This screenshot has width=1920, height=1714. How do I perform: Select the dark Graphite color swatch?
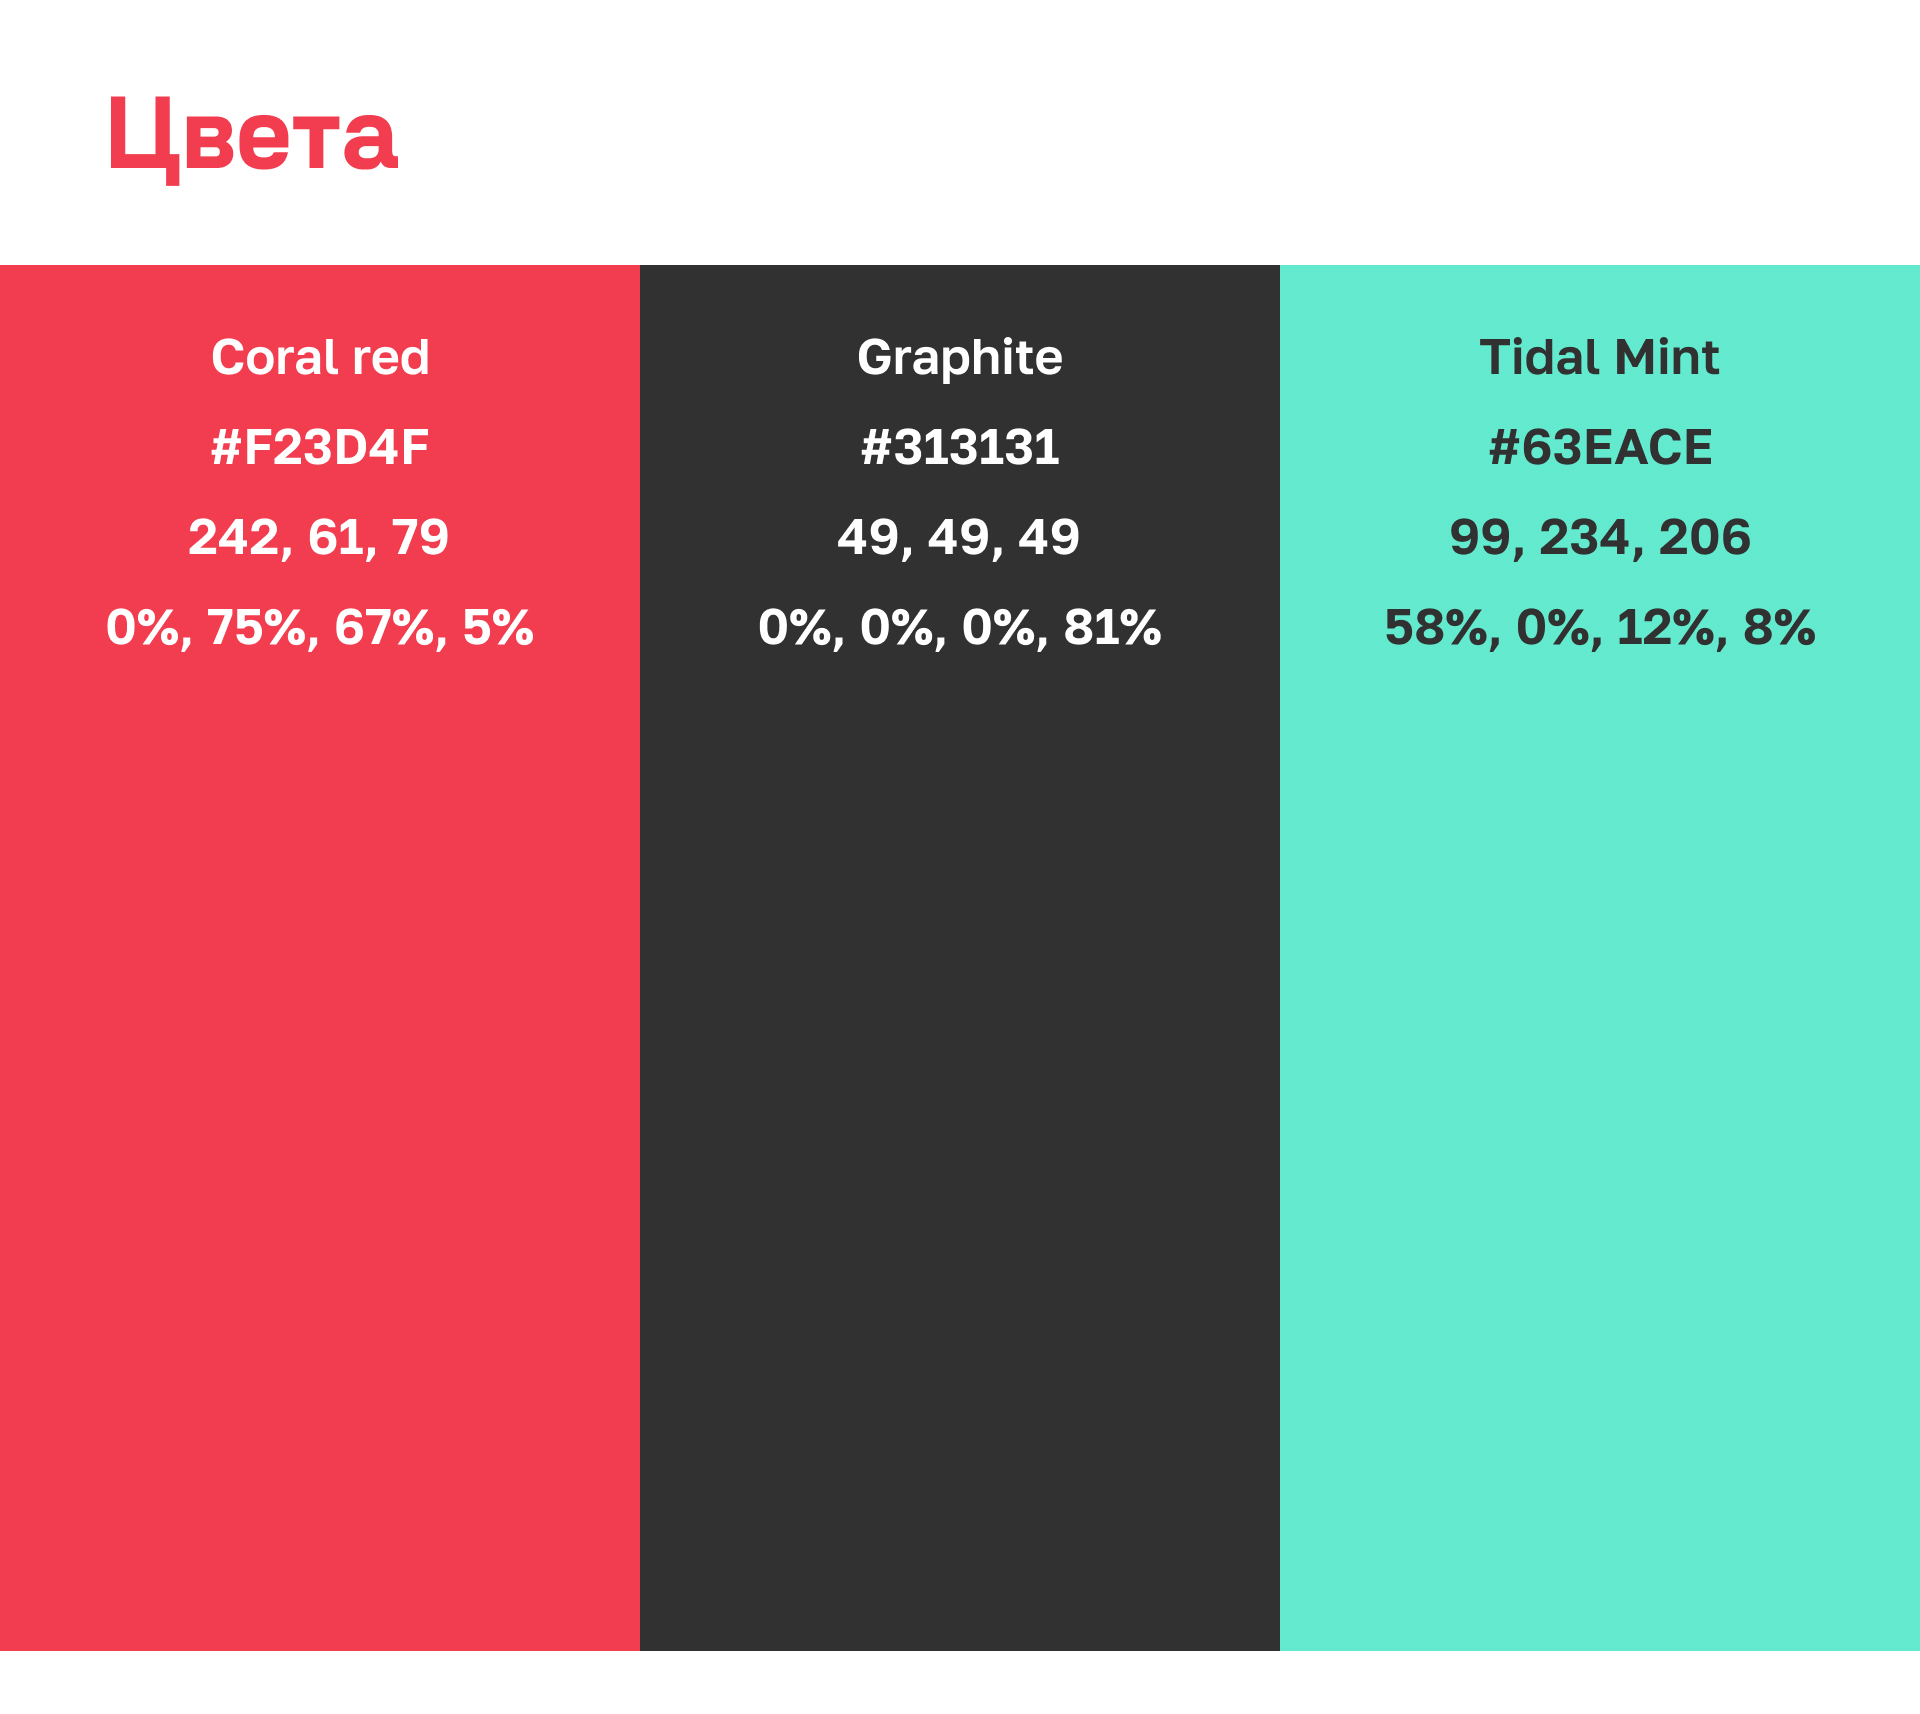(x=960, y=1100)
